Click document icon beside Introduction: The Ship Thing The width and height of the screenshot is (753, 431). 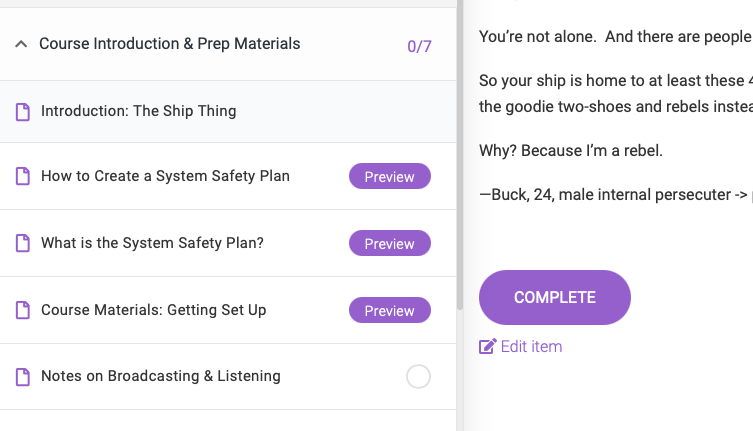(x=23, y=112)
